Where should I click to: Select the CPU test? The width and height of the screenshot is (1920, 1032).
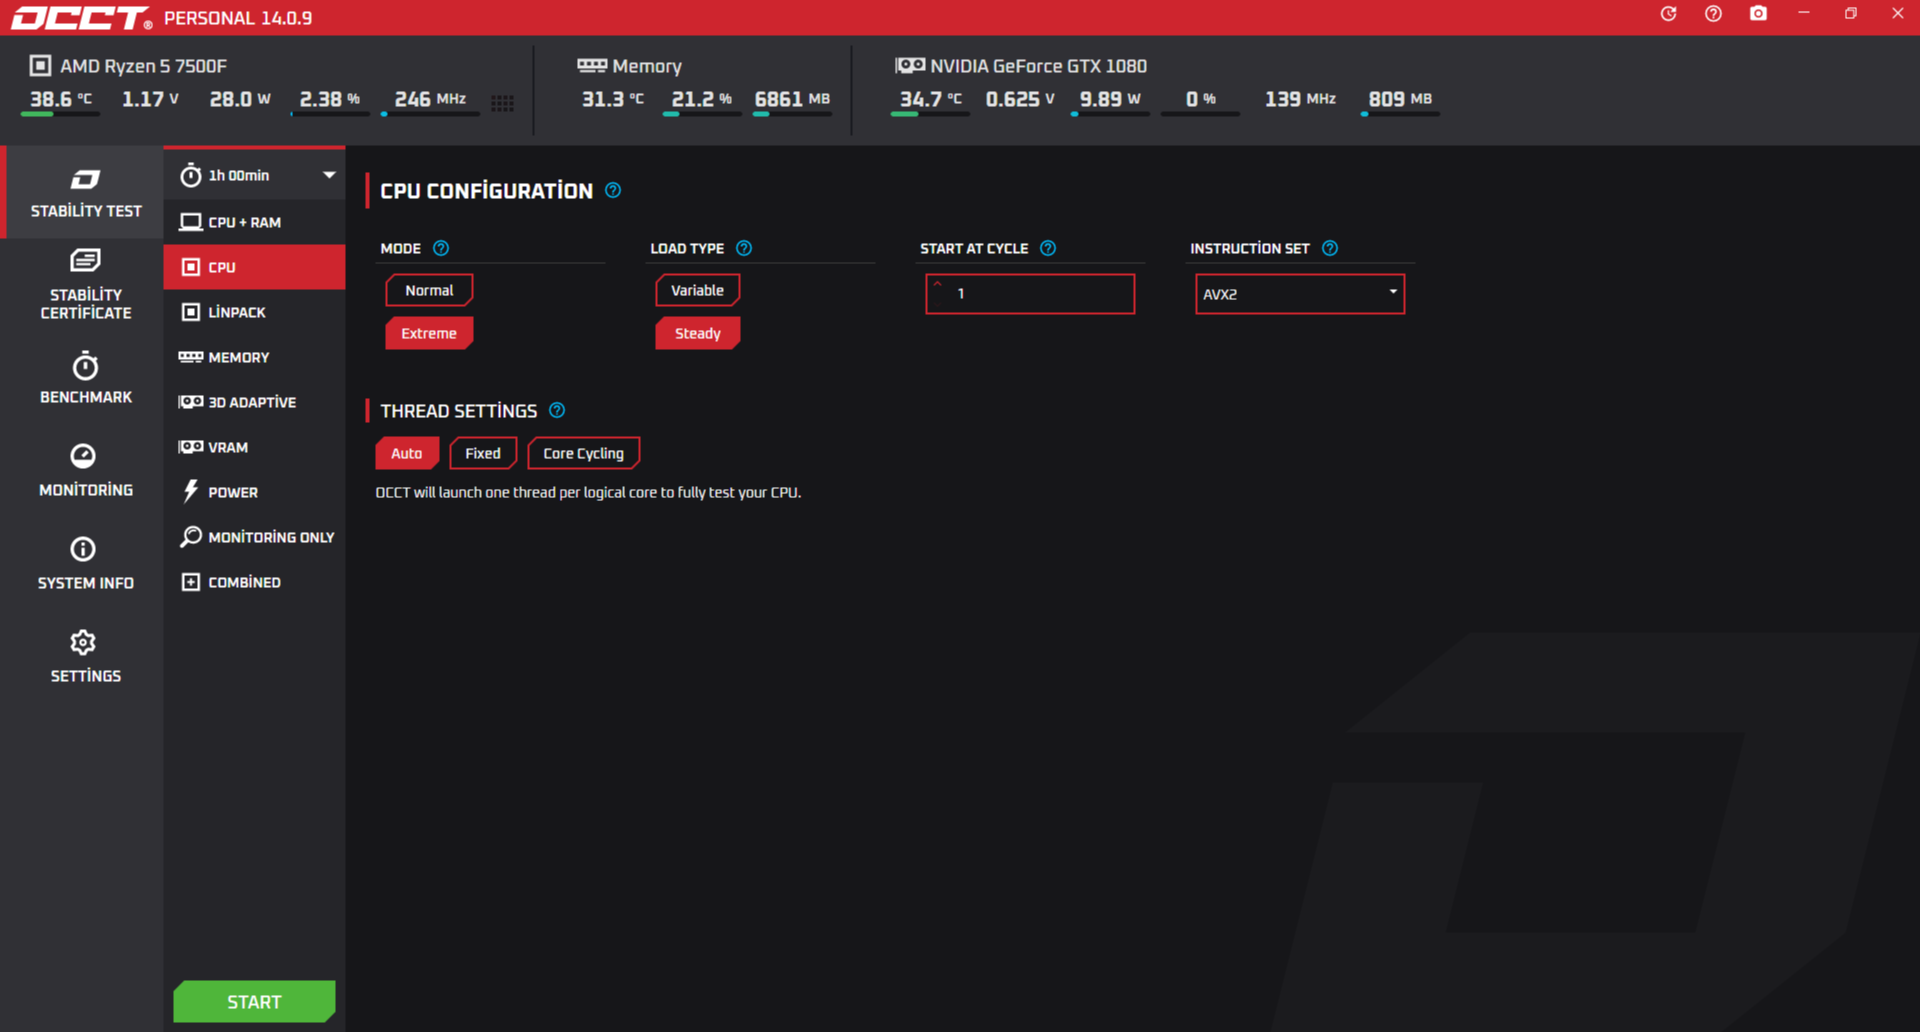tap(254, 267)
